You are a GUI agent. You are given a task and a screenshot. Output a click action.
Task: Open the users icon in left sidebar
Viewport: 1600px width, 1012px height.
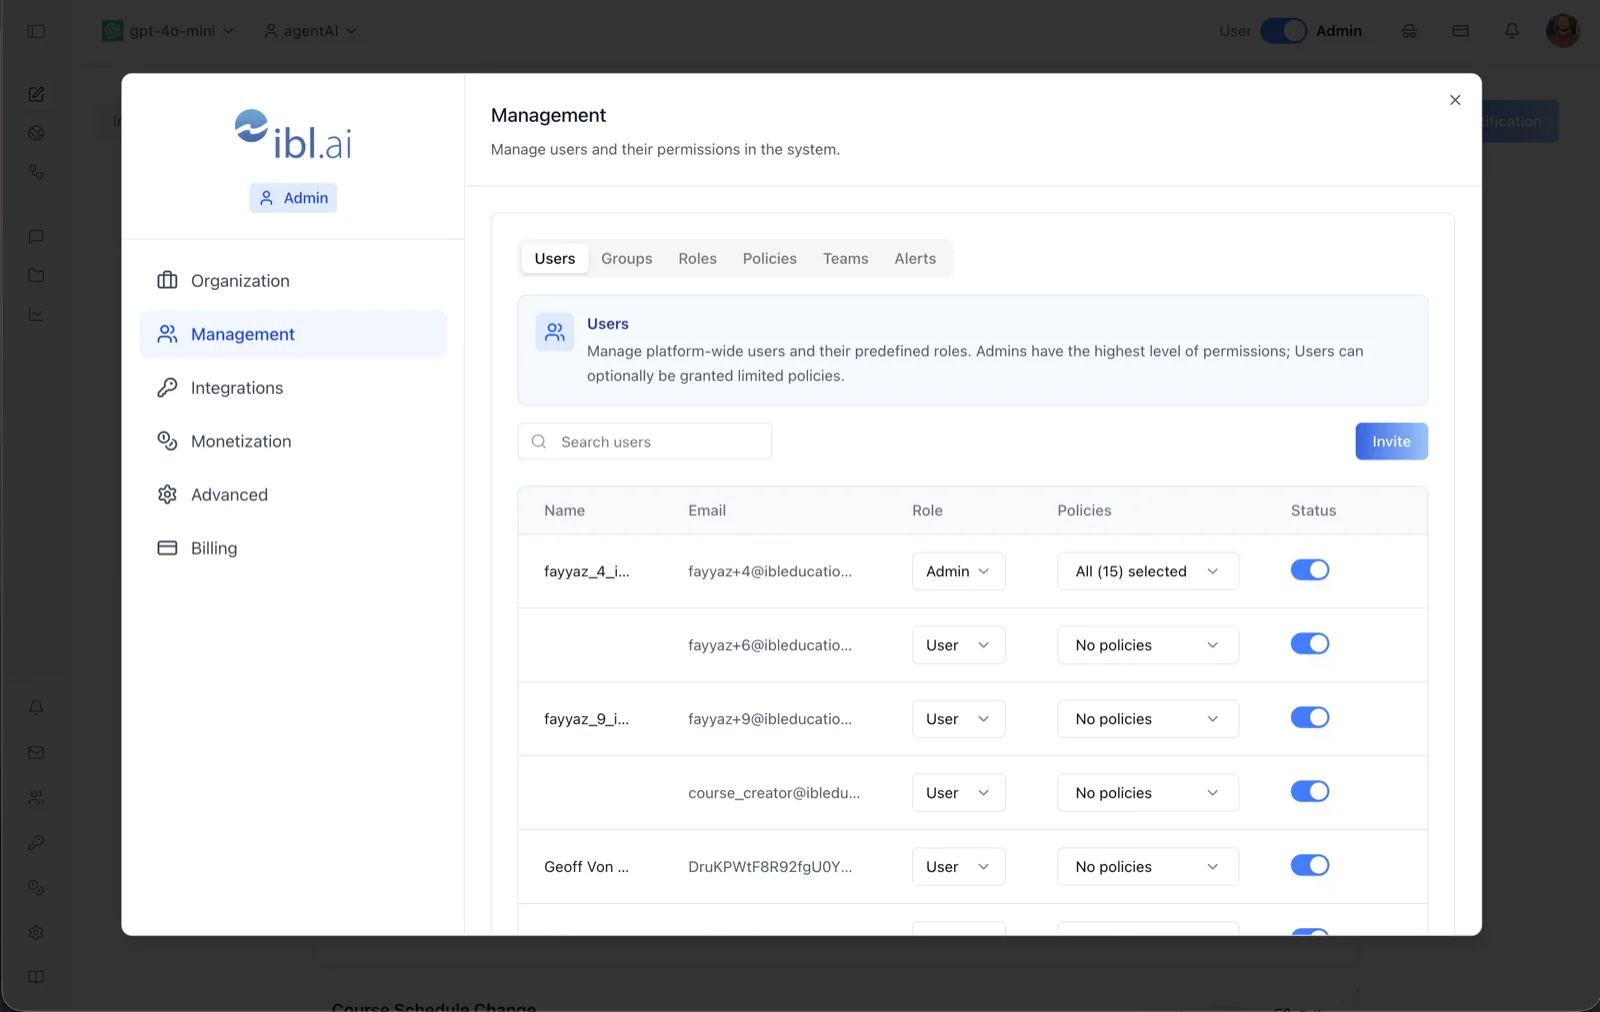pos(36,798)
